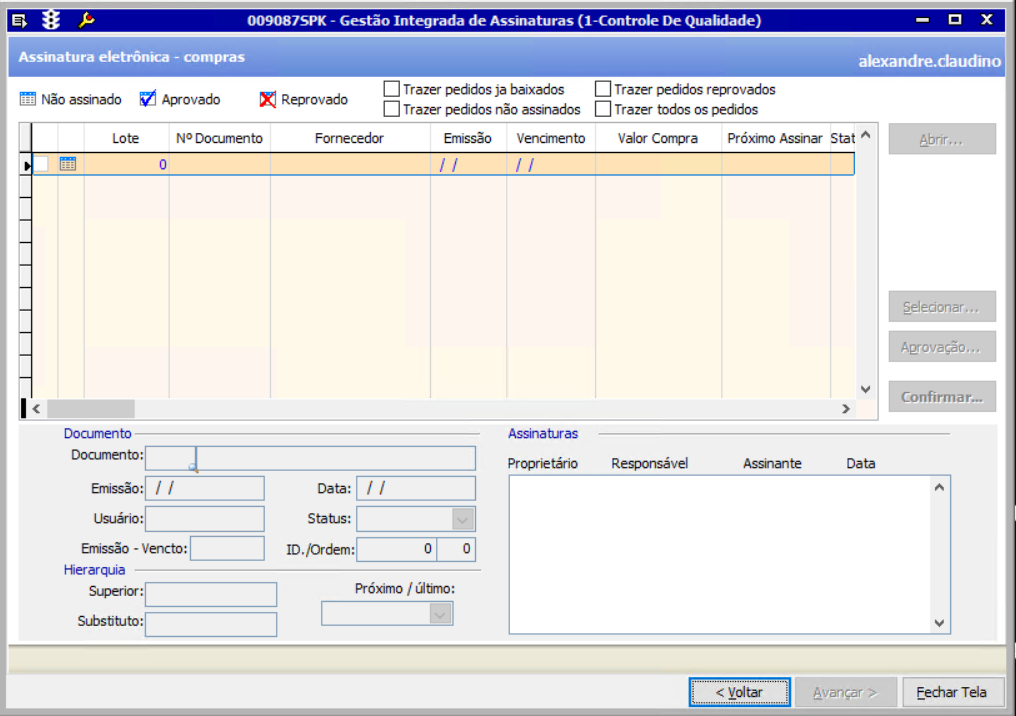Click the Documento input field
Screen dimensions: 1016x716
coord(310,457)
